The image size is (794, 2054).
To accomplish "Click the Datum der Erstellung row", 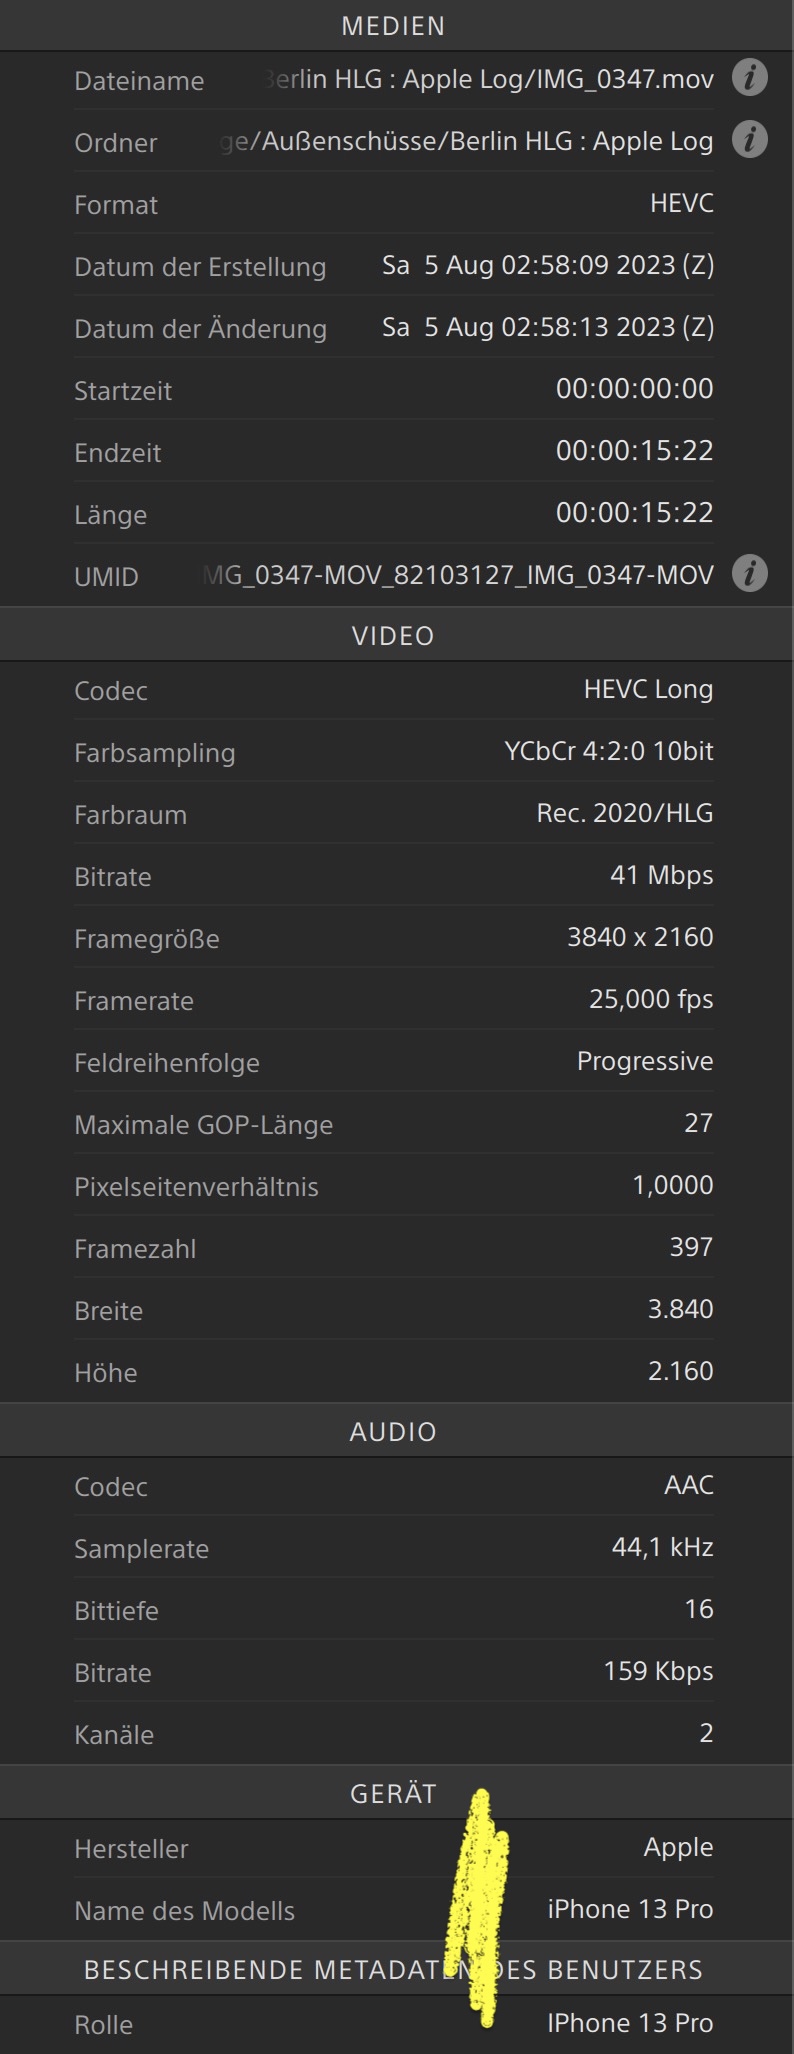I will coord(394,265).
